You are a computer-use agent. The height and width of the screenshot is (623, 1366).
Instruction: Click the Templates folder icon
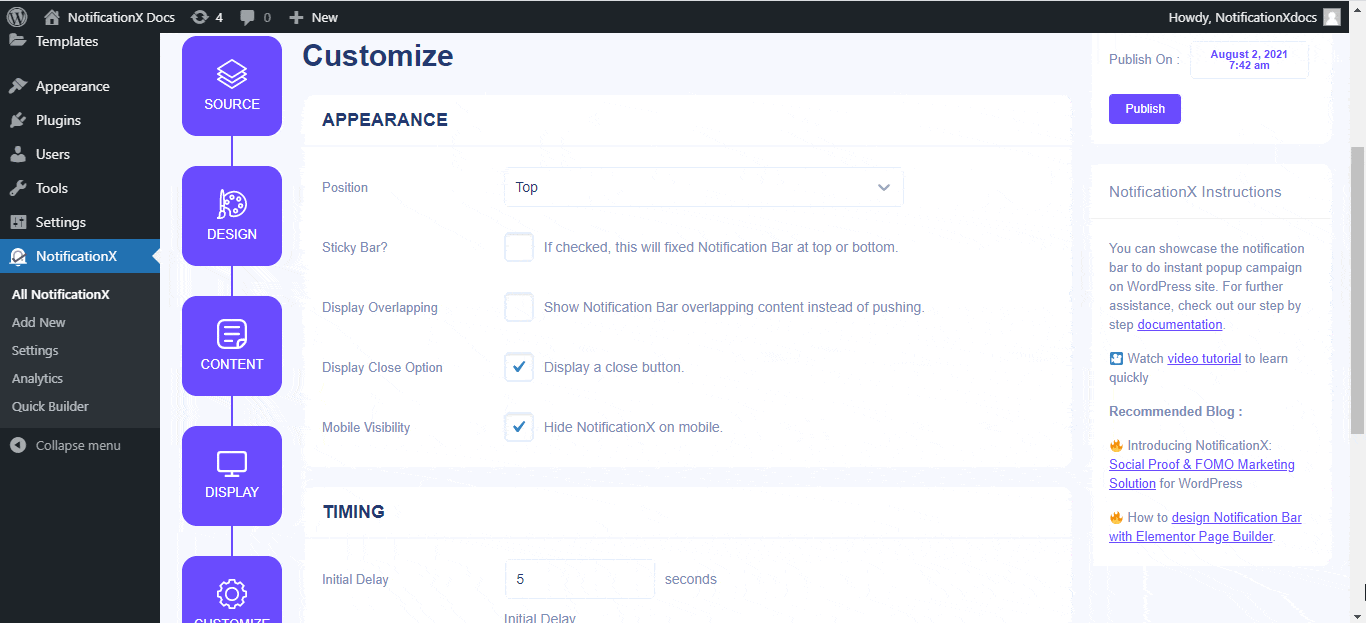[18, 41]
